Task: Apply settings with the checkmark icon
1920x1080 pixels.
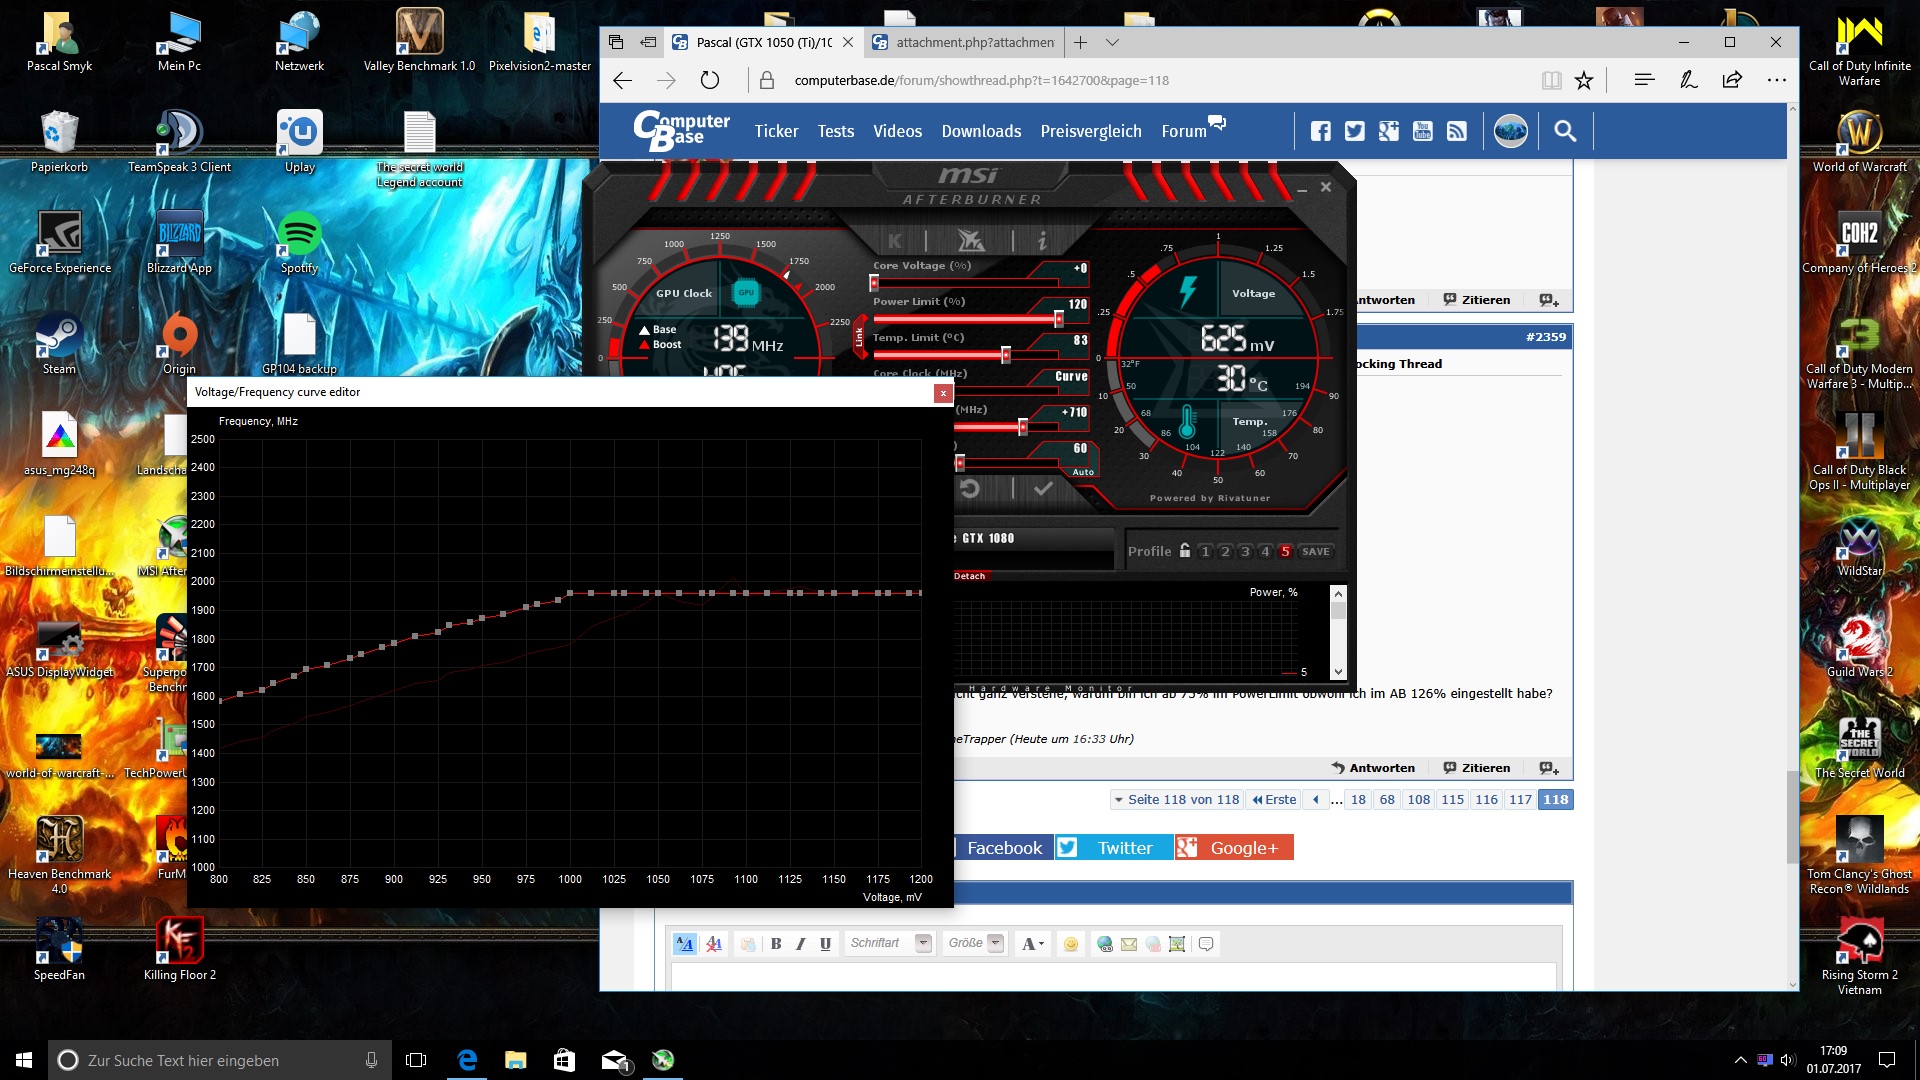Action: point(1043,488)
